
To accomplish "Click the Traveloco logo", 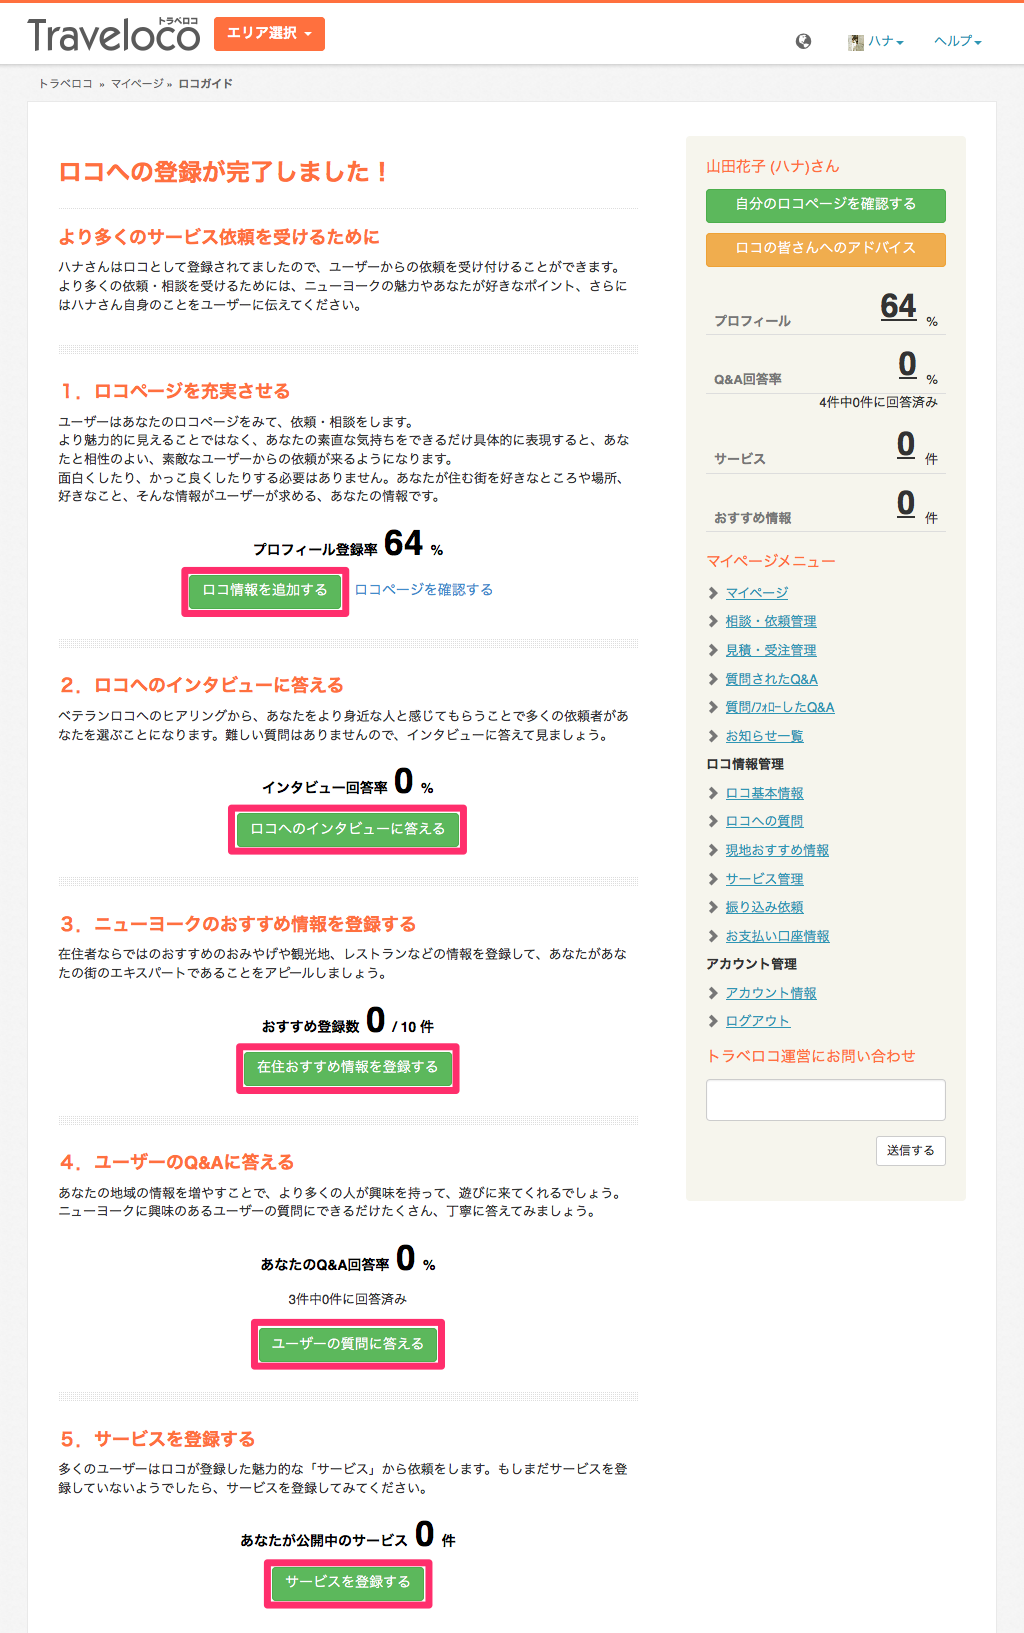I will pyautogui.click(x=114, y=35).
